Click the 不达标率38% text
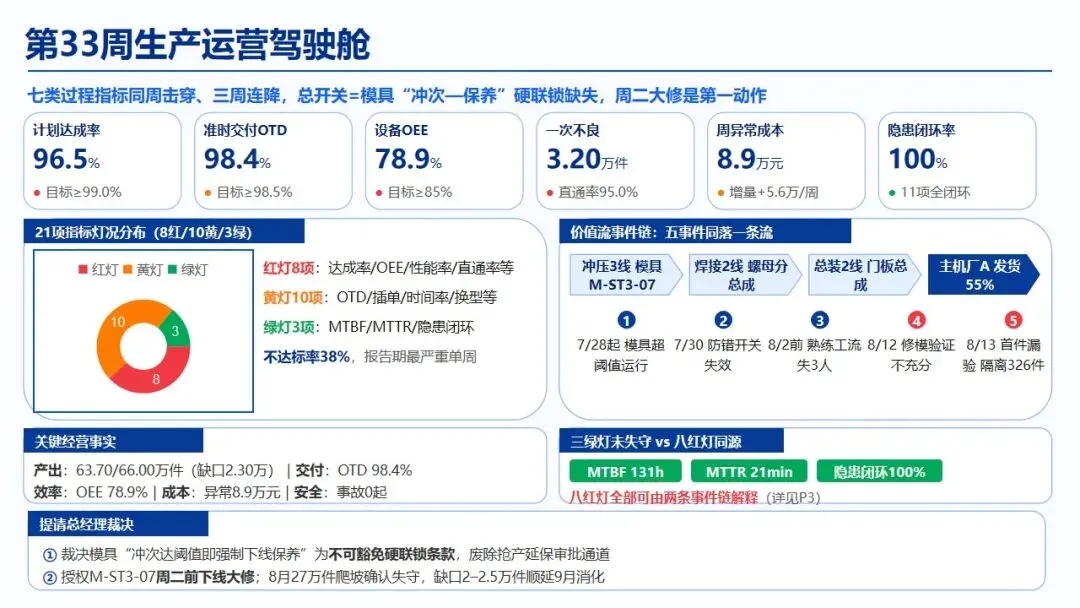 pos(307,357)
